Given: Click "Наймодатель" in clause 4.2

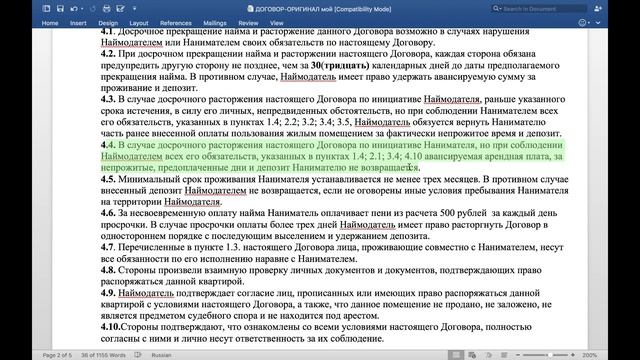Looking at the screenshot, I should (308, 77).
